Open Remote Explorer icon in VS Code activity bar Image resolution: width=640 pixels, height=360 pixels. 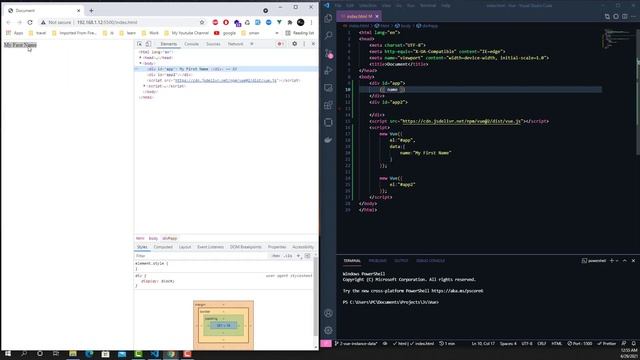pos(329,88)
